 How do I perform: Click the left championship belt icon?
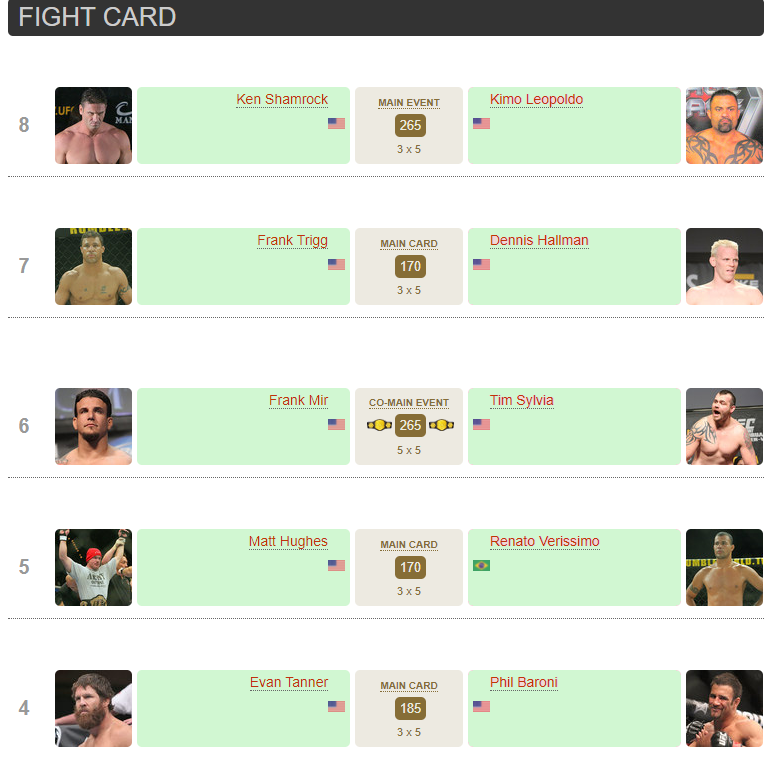point(379,425)
